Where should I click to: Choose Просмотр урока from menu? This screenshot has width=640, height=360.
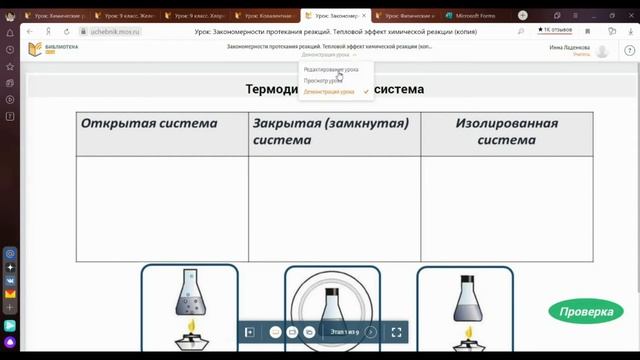323,81
